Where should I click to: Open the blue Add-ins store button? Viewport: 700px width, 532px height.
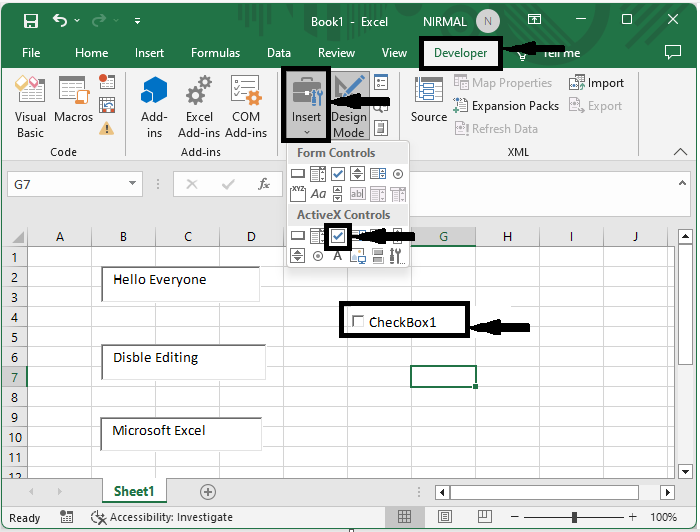pyautogui.click(x=154, y=106)
